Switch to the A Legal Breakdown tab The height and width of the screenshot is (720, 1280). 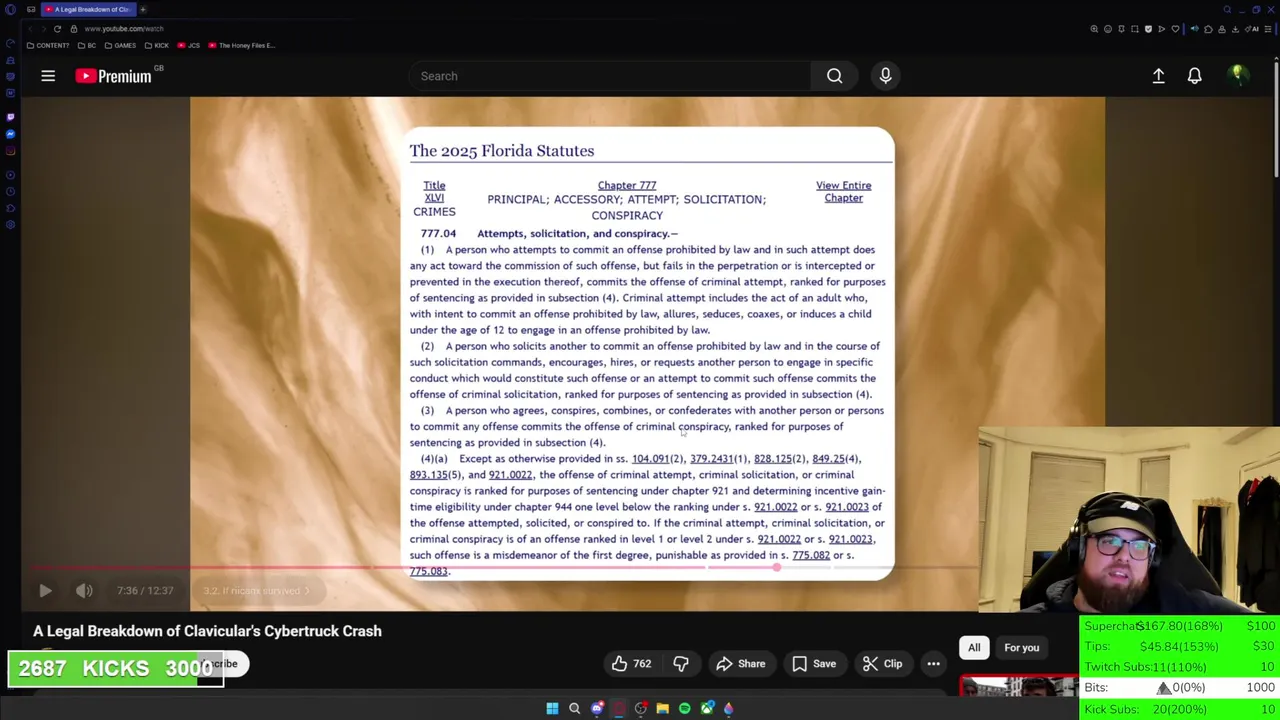(x=88, y=9)
